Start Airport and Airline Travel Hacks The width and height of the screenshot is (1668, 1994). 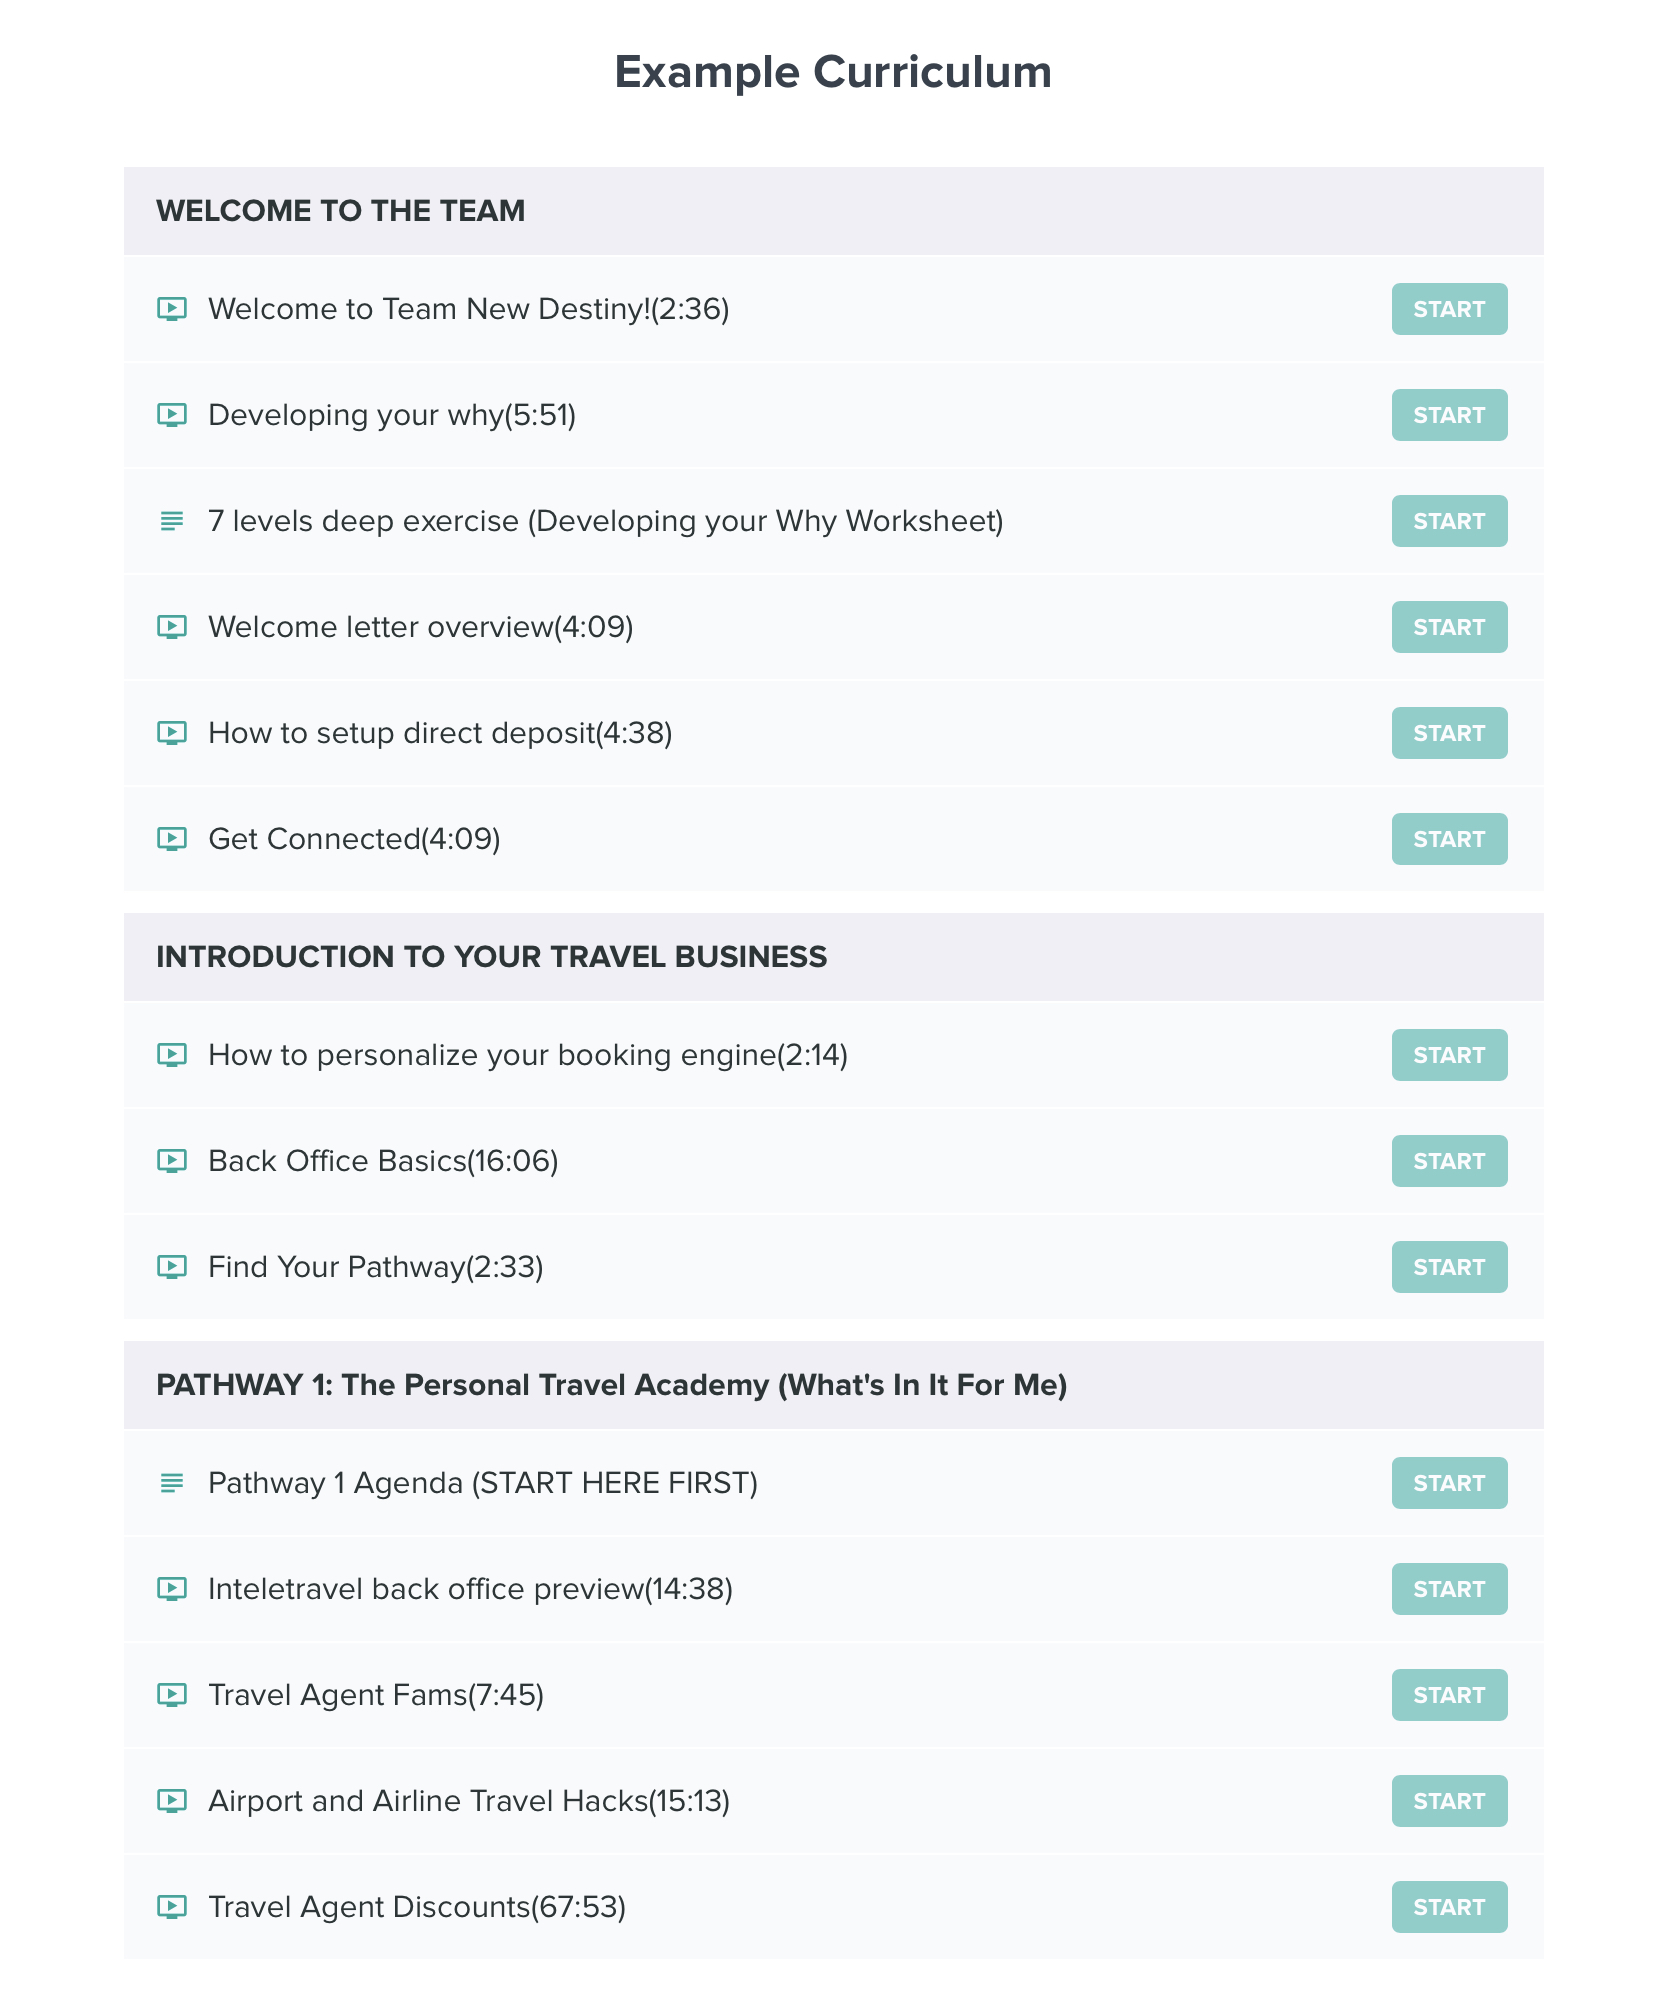[1449, 1801]
